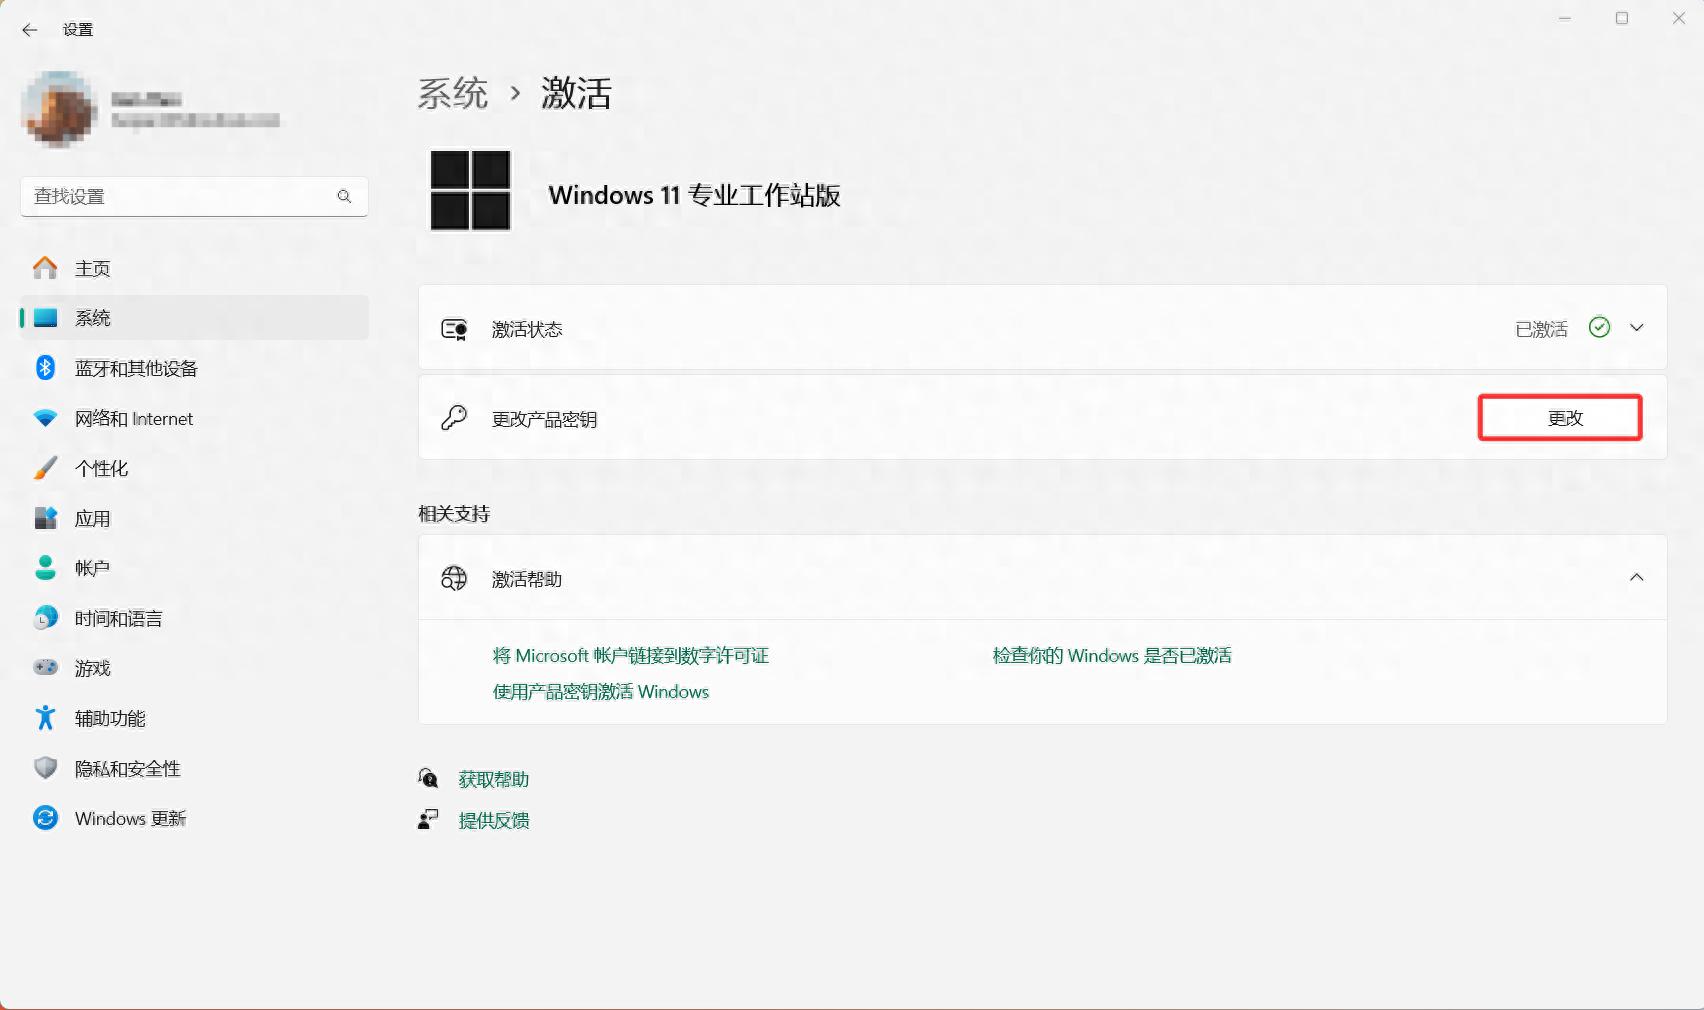Open 蓝牙和其他设备 settings
The width and height of the screenshot is (1704, 1010).
(x=194, y=368)
